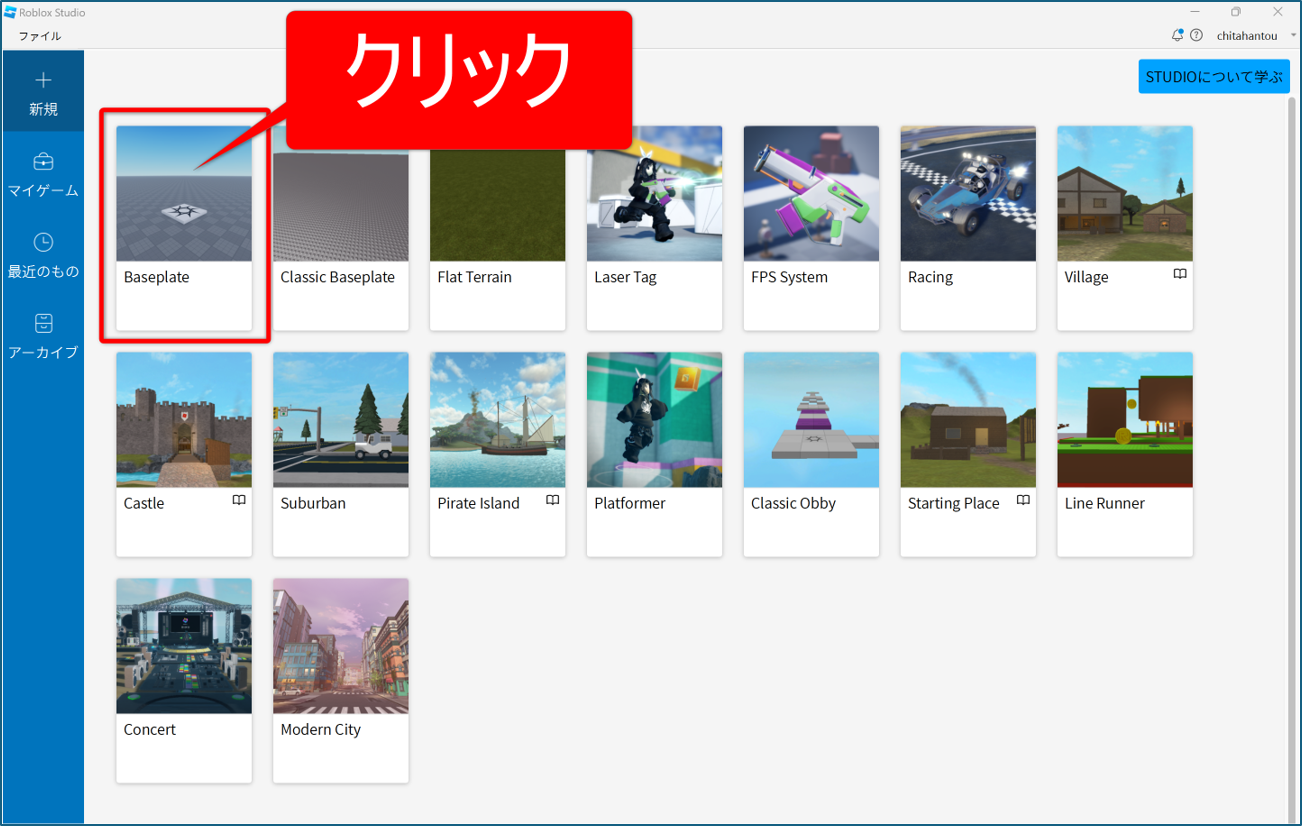The image size is (1302, 826).
Task: Click the book icon on Village template
Action: tap(1180, 275)
